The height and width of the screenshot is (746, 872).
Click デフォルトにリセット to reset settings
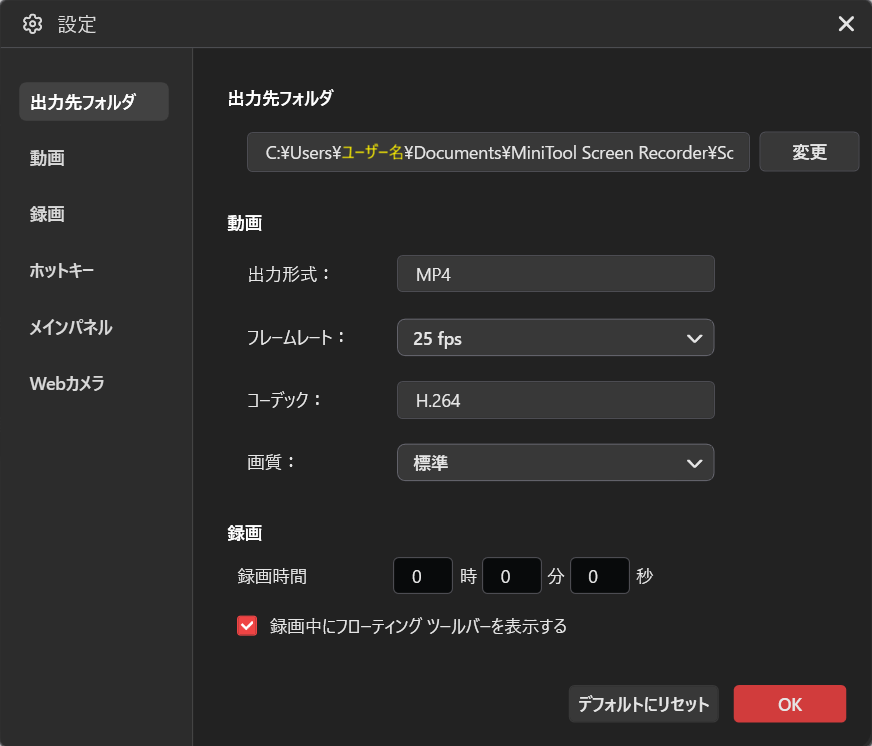[x=643, y=703]
